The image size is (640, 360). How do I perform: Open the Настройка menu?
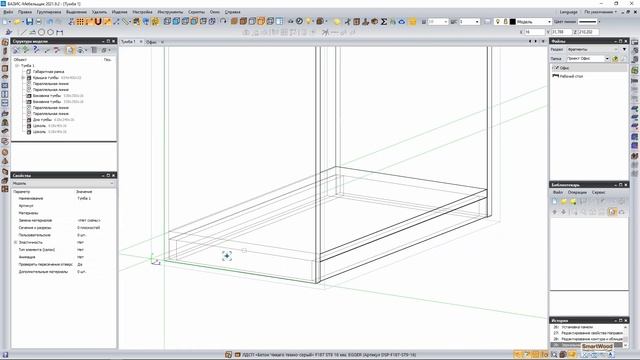click(x=142, y=12)
